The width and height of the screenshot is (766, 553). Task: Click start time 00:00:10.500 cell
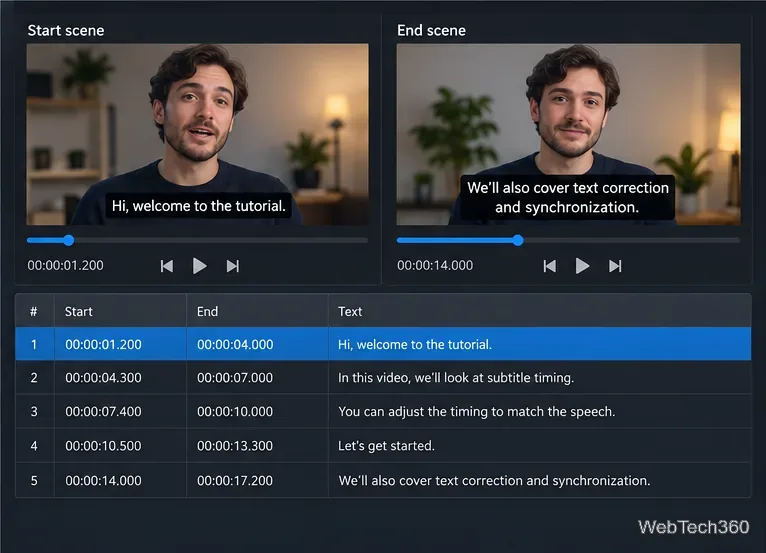(104, 446)
